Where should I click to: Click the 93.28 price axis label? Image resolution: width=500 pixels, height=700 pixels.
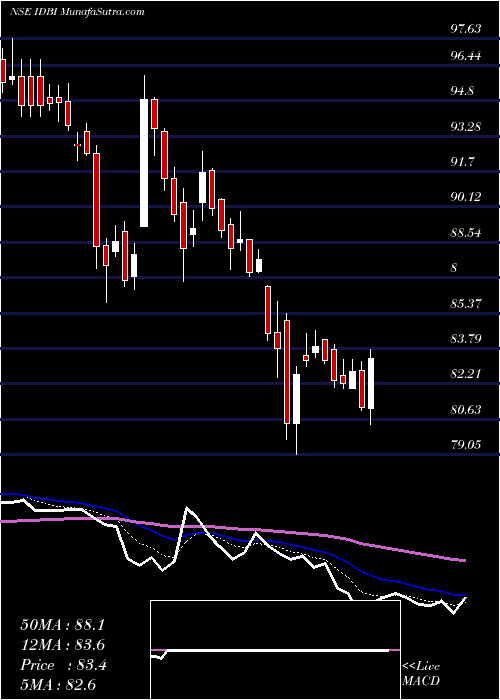click(466, 127)
